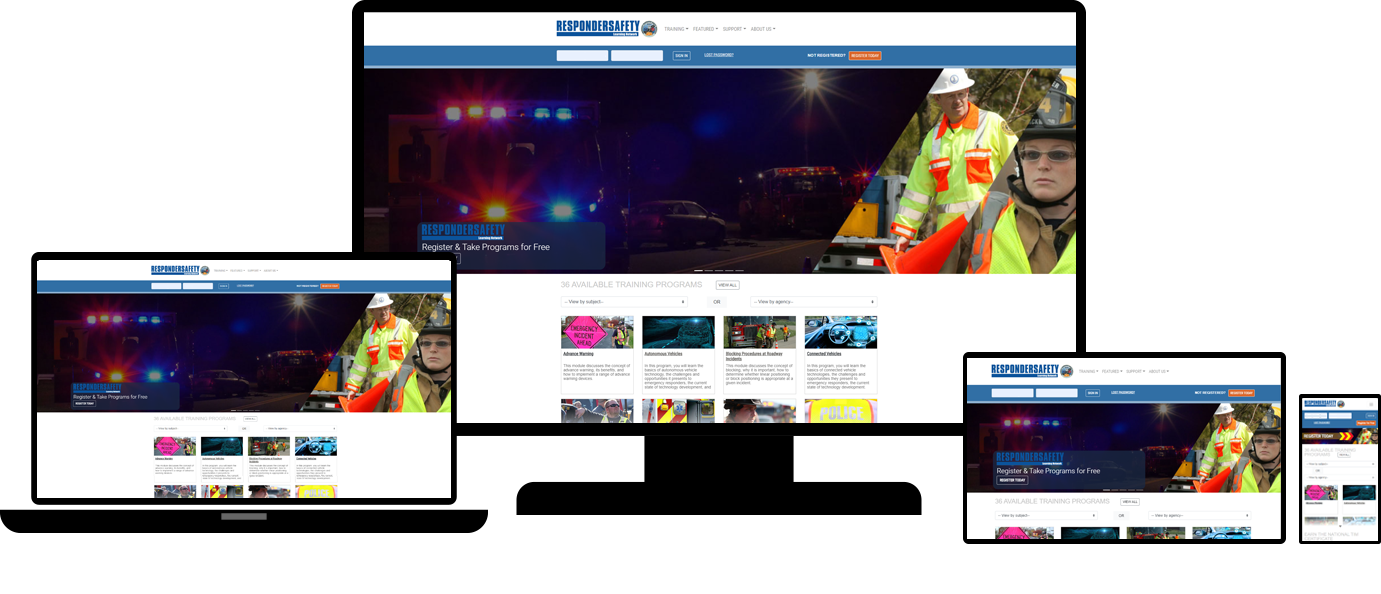This screenshot has height=594, width=1381.
Task: Open the View by agency dropdown
Action: click(814, 301)
